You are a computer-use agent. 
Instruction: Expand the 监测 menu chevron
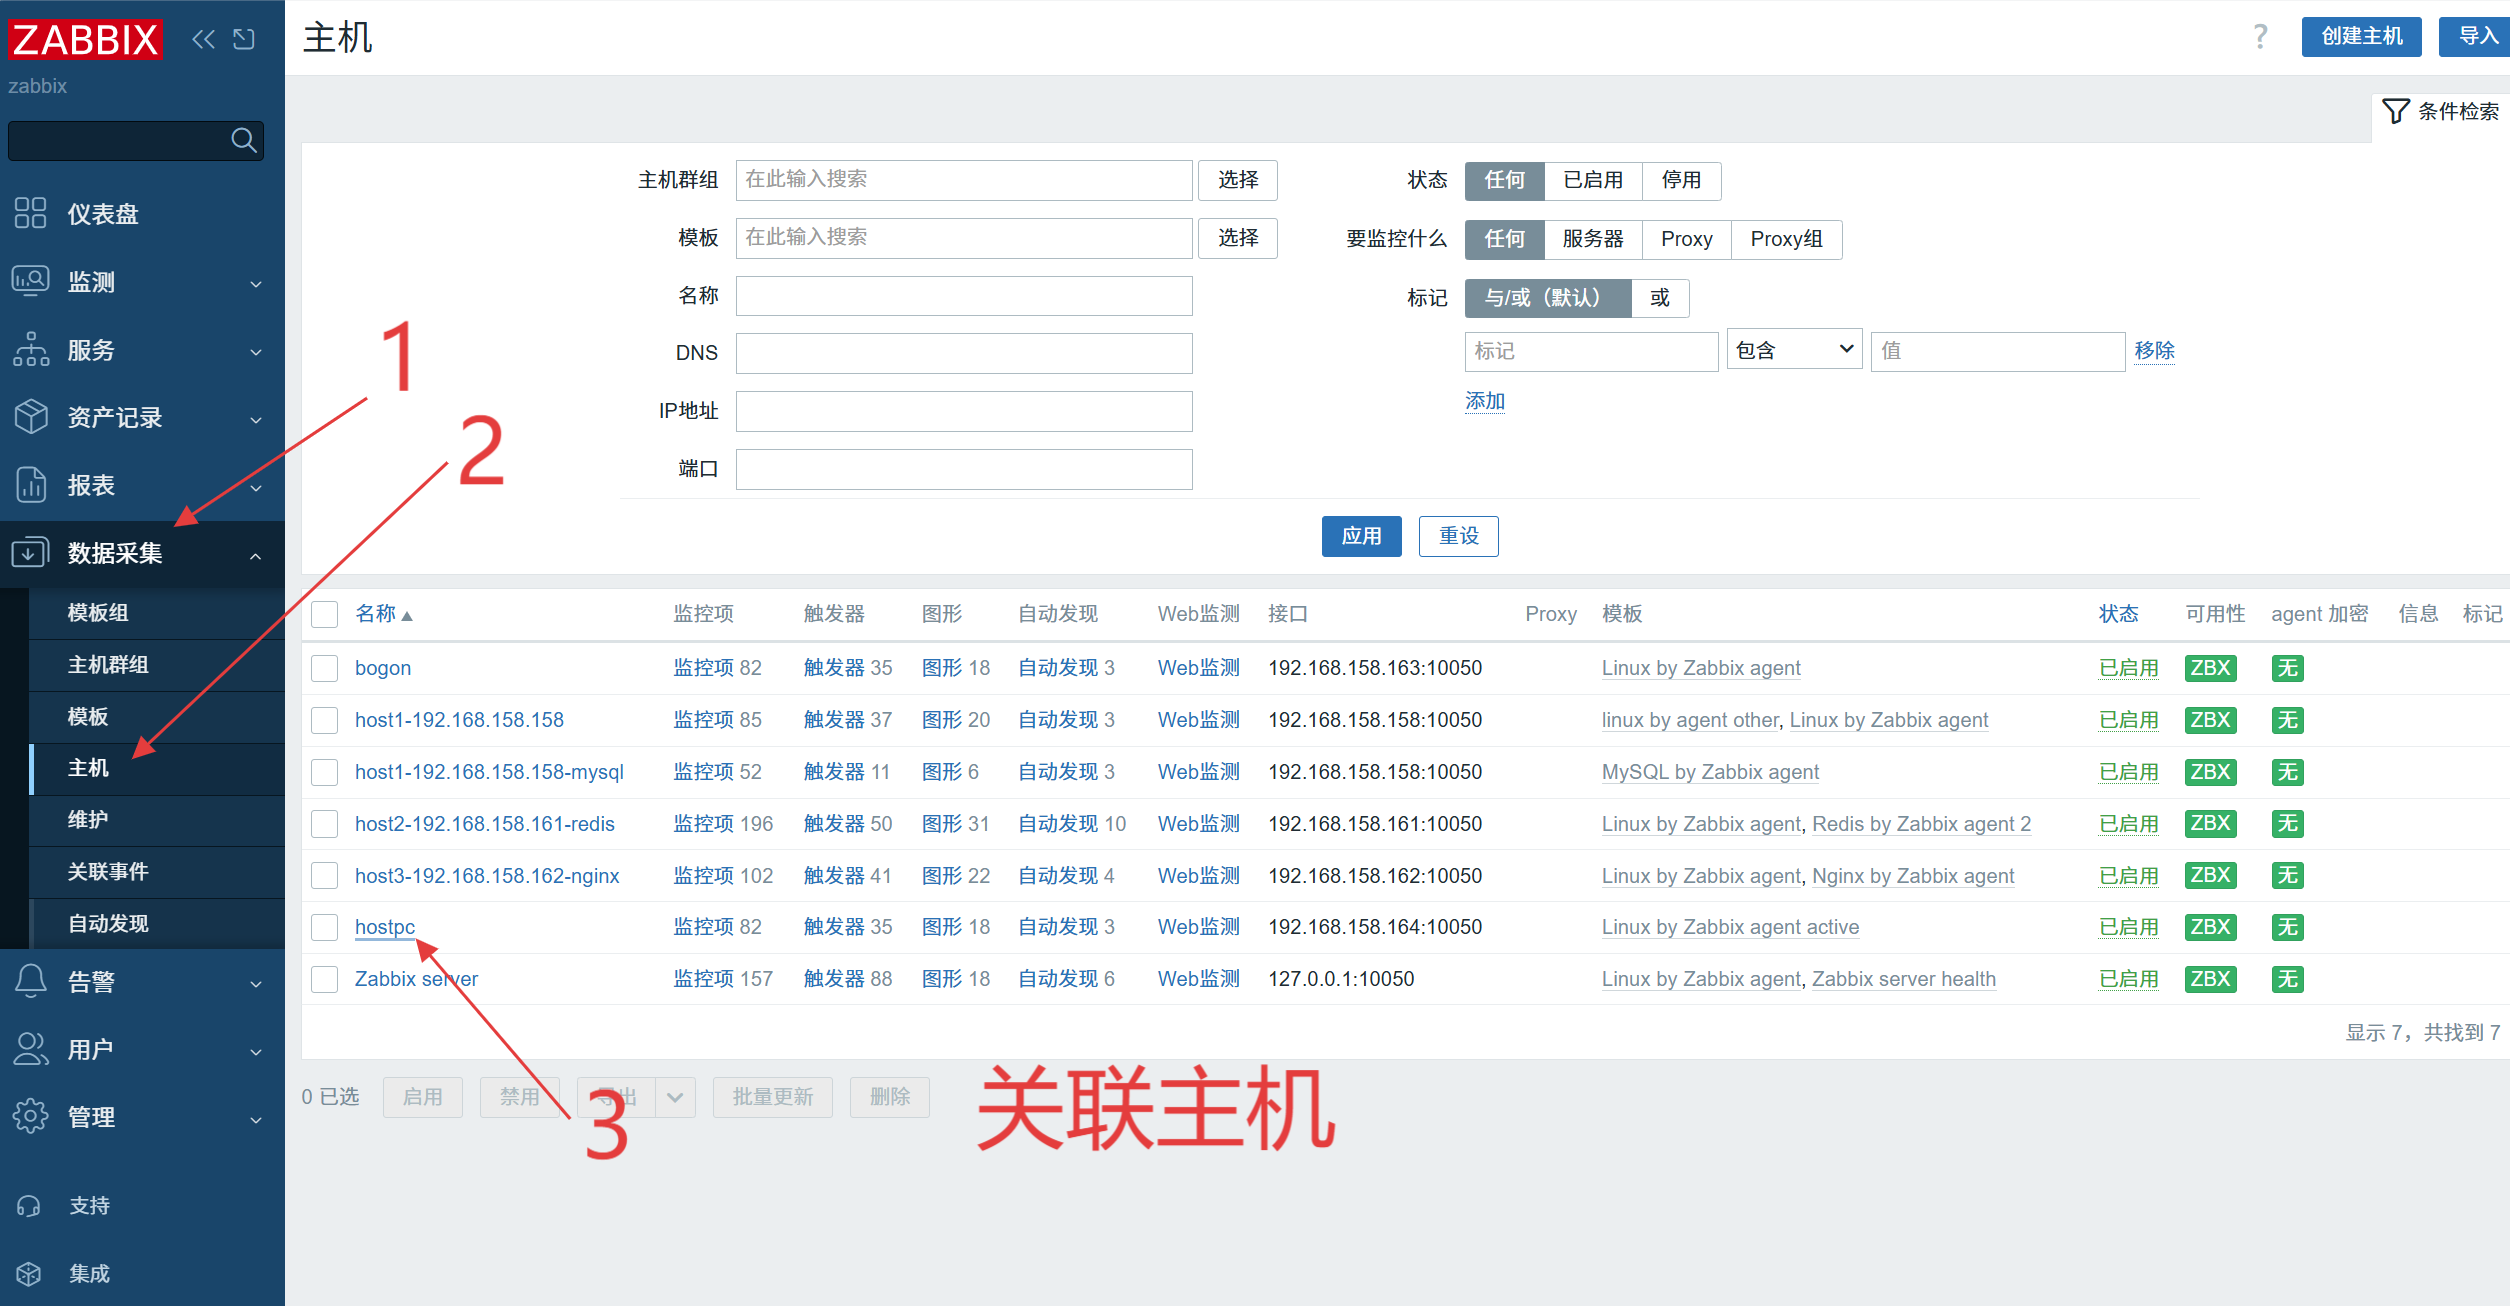point(256,284)
